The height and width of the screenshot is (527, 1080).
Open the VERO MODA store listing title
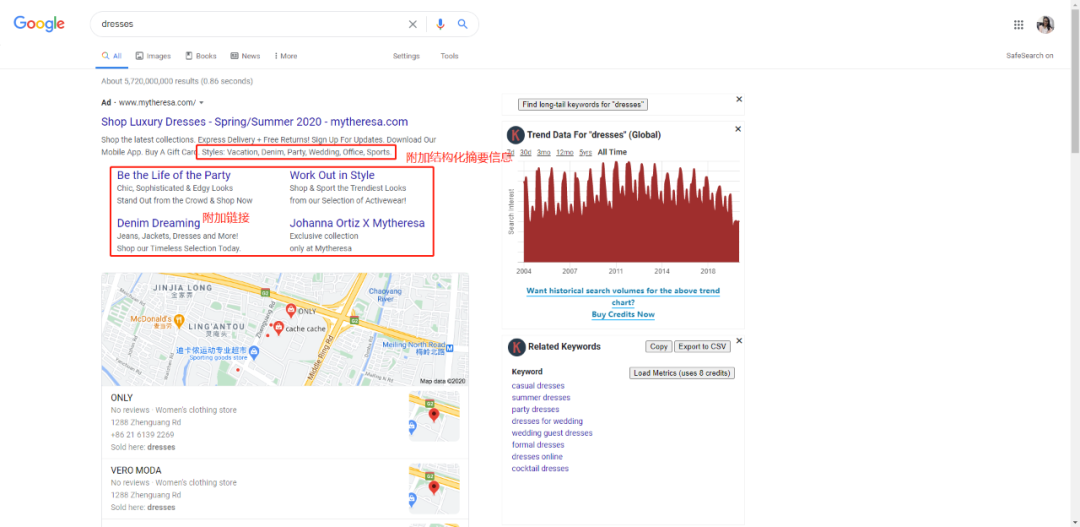coord(136,471)
